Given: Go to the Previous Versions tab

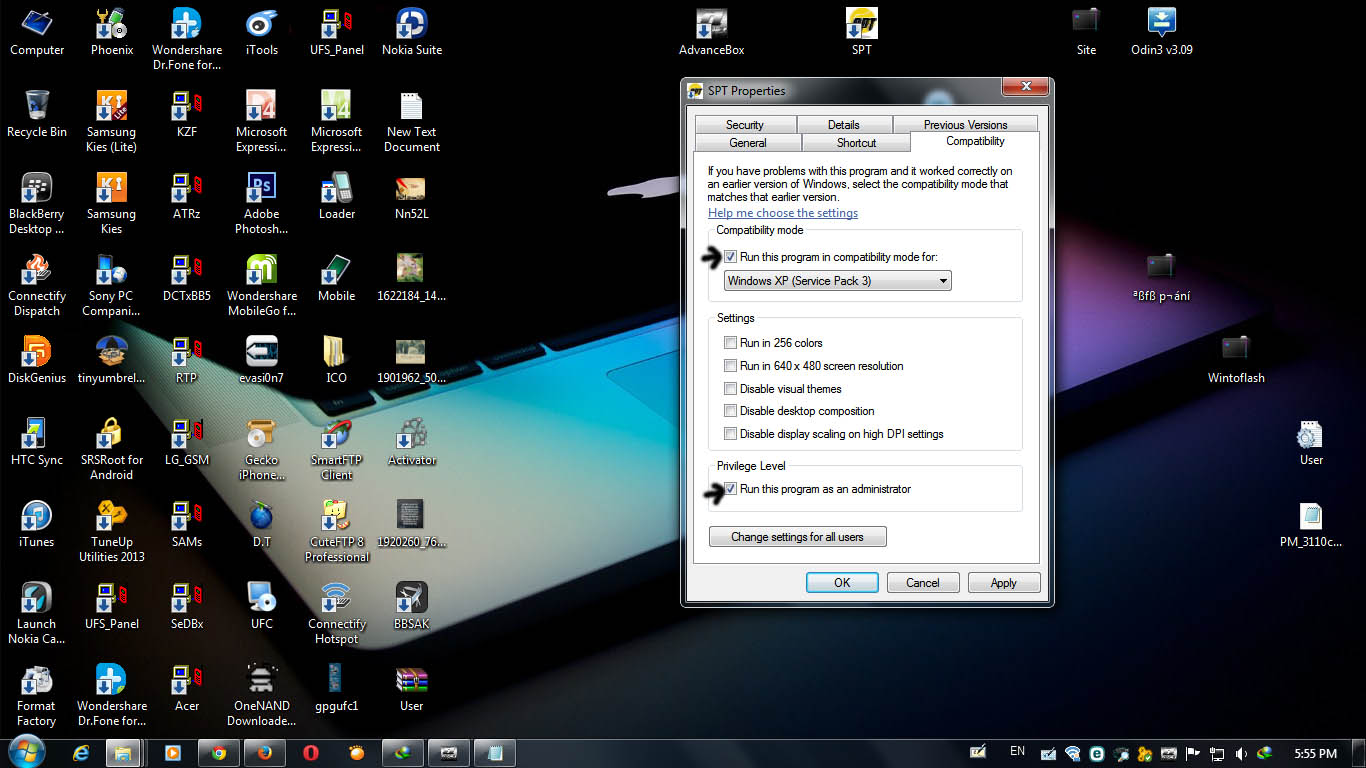Looking at the screenshot, I should click(x=966, y=125).
